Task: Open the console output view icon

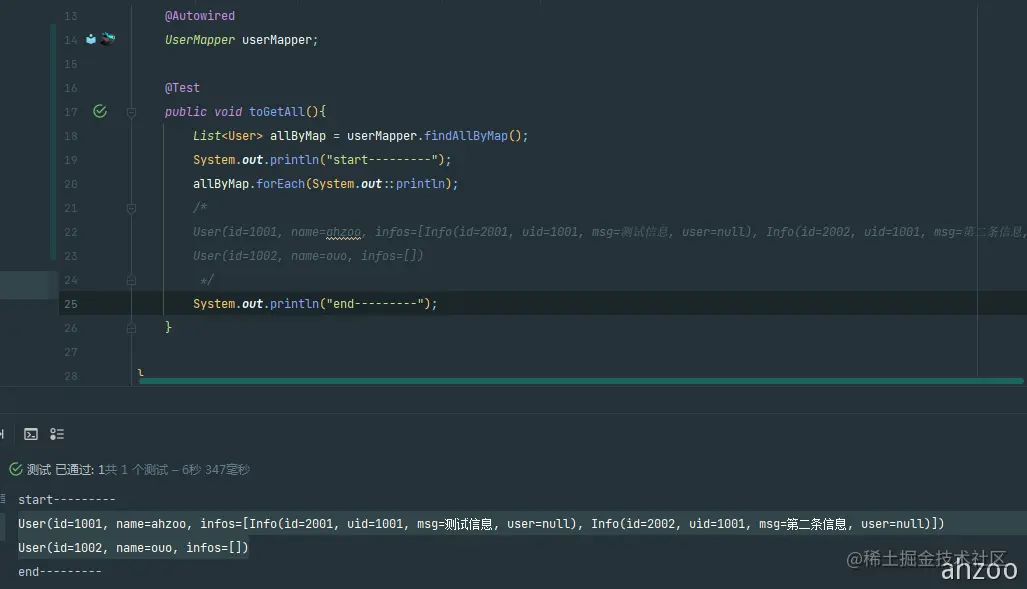Action: (31, 434)
